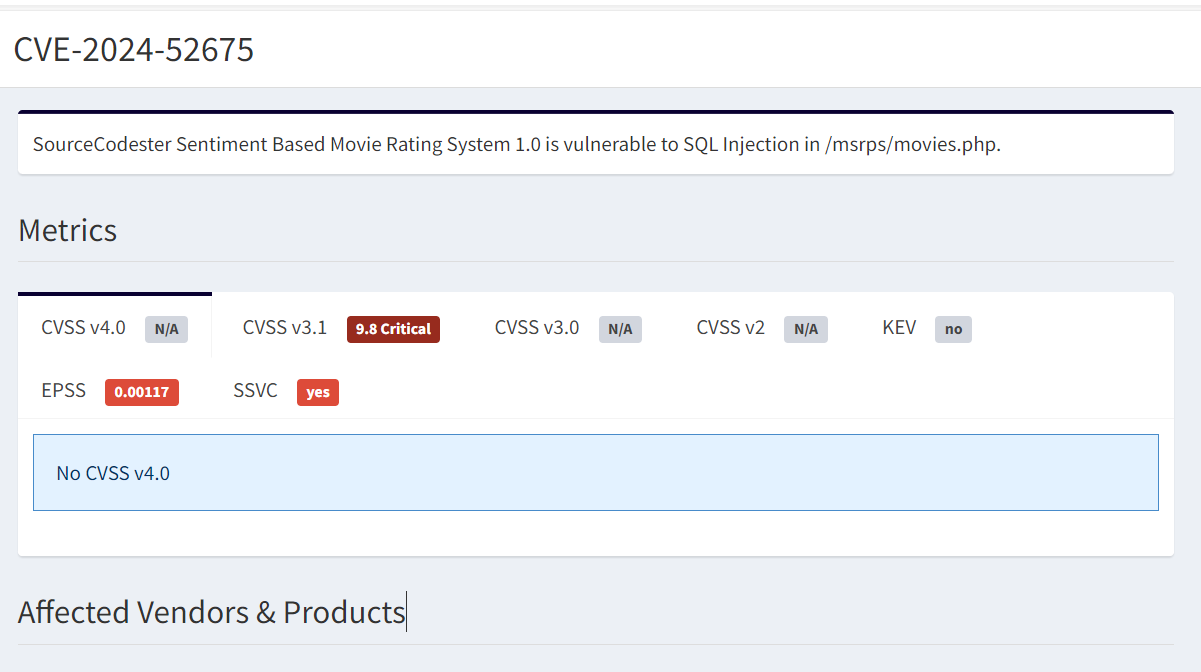
Task: Click the Affected Vendors & Products heading
Action: pos(211,612)
